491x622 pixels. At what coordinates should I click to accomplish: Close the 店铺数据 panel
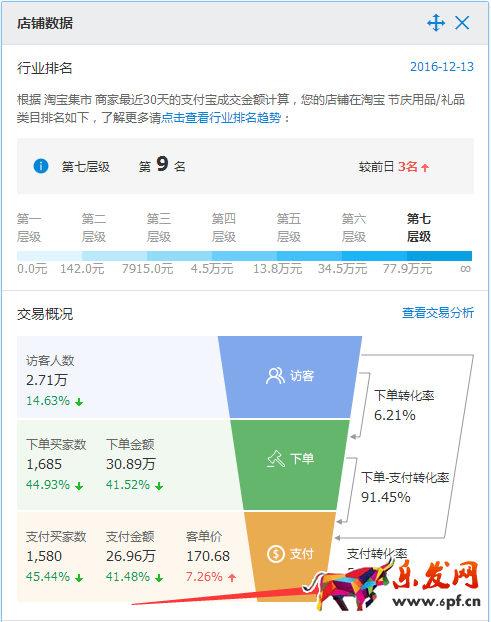point(462,23)
